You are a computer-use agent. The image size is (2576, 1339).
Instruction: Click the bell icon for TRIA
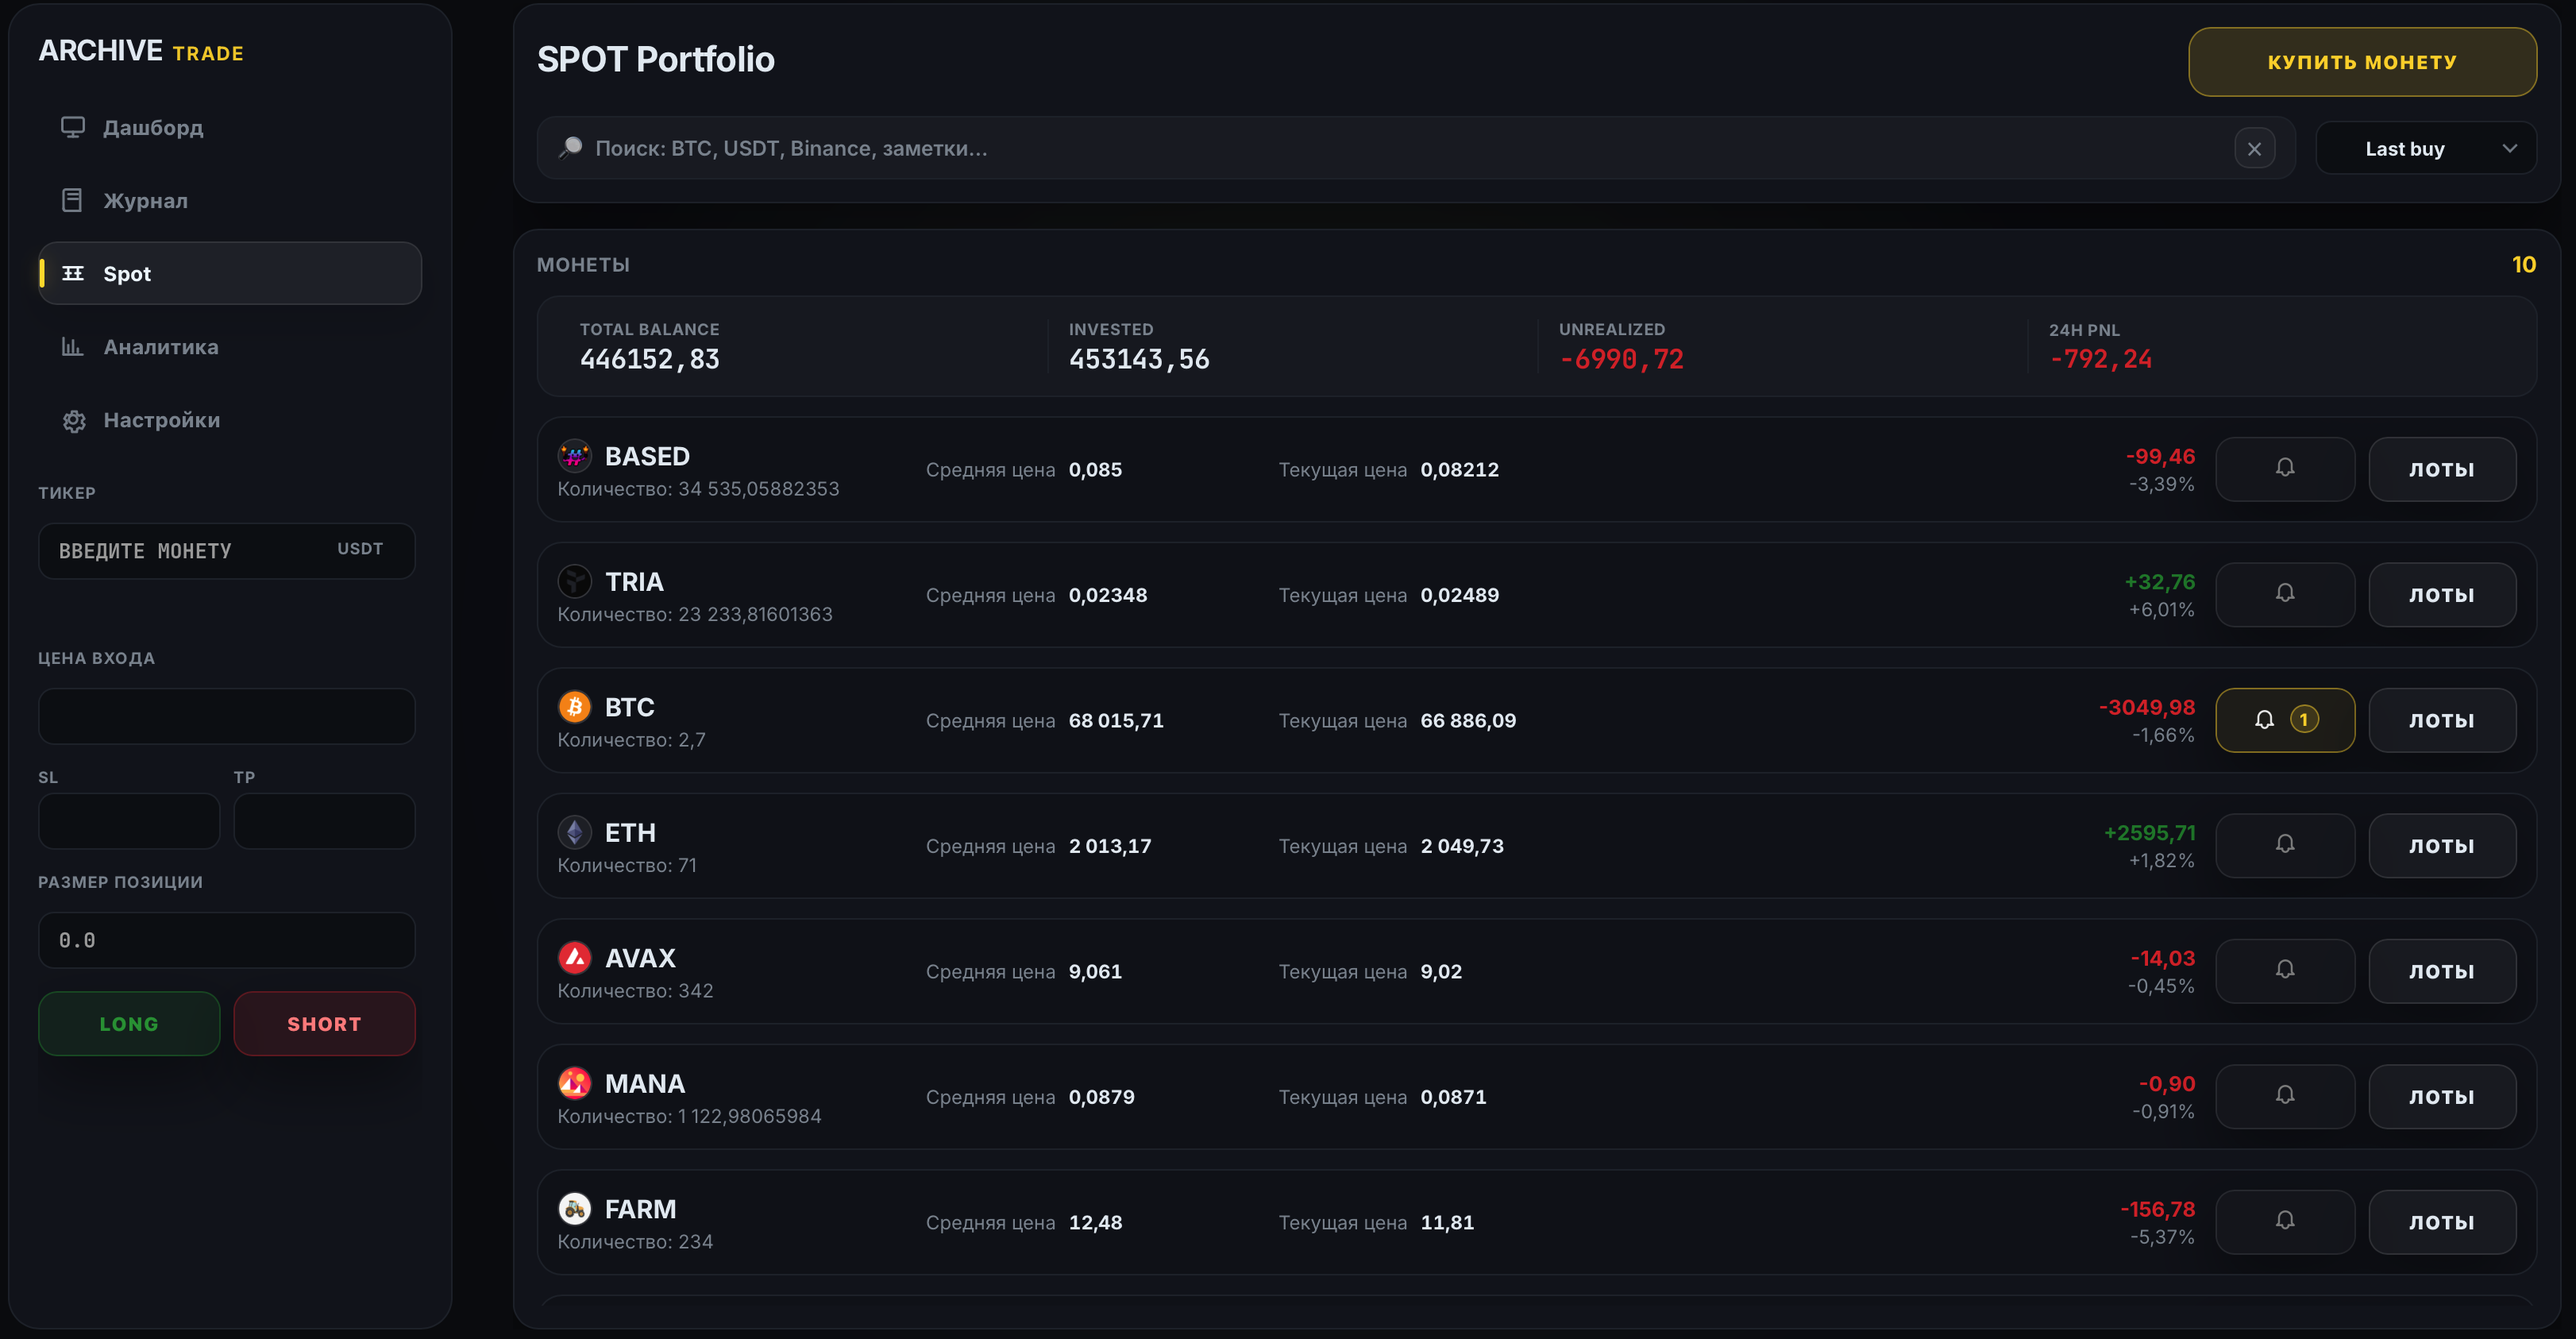[2284, 594]
